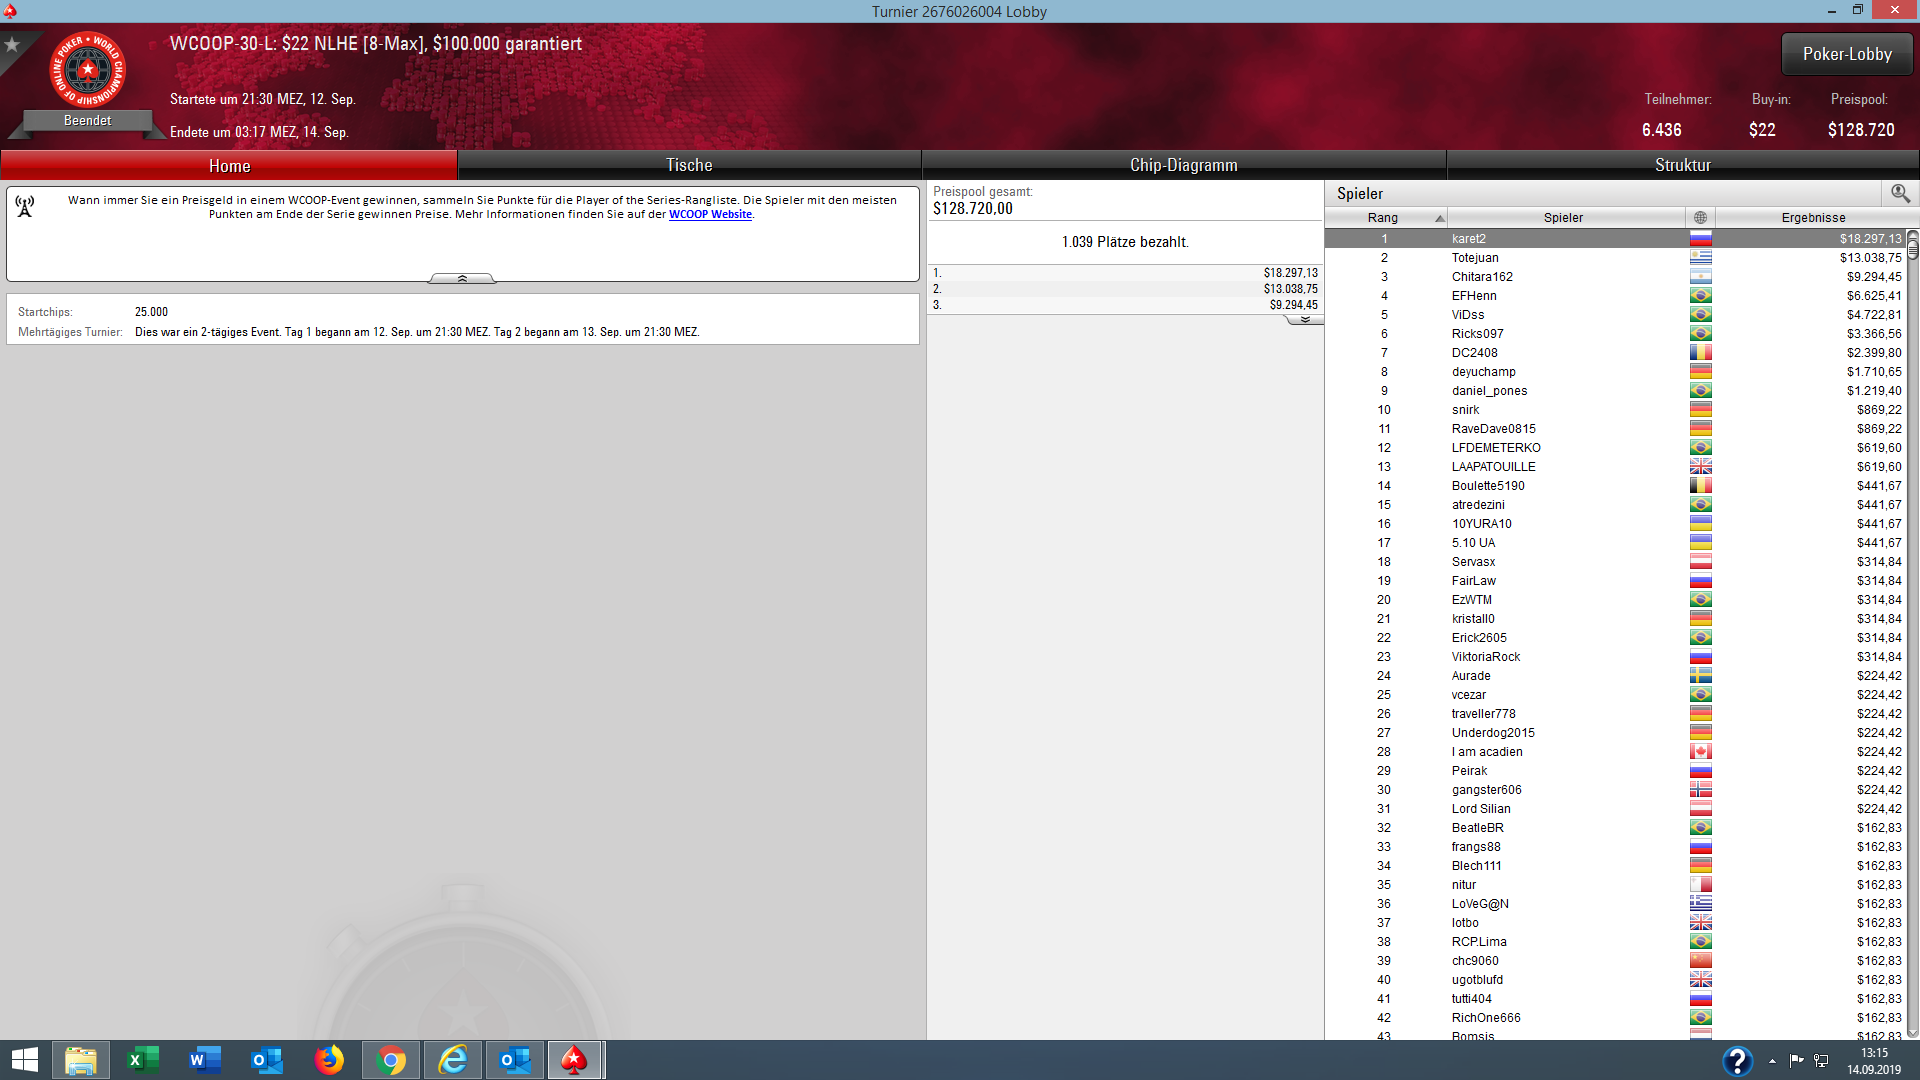Click the player search magnifier icon
Image resolution: width=1920 pixels, height=1080 pixels.
pyautogui.click(x=1900, y=193)
